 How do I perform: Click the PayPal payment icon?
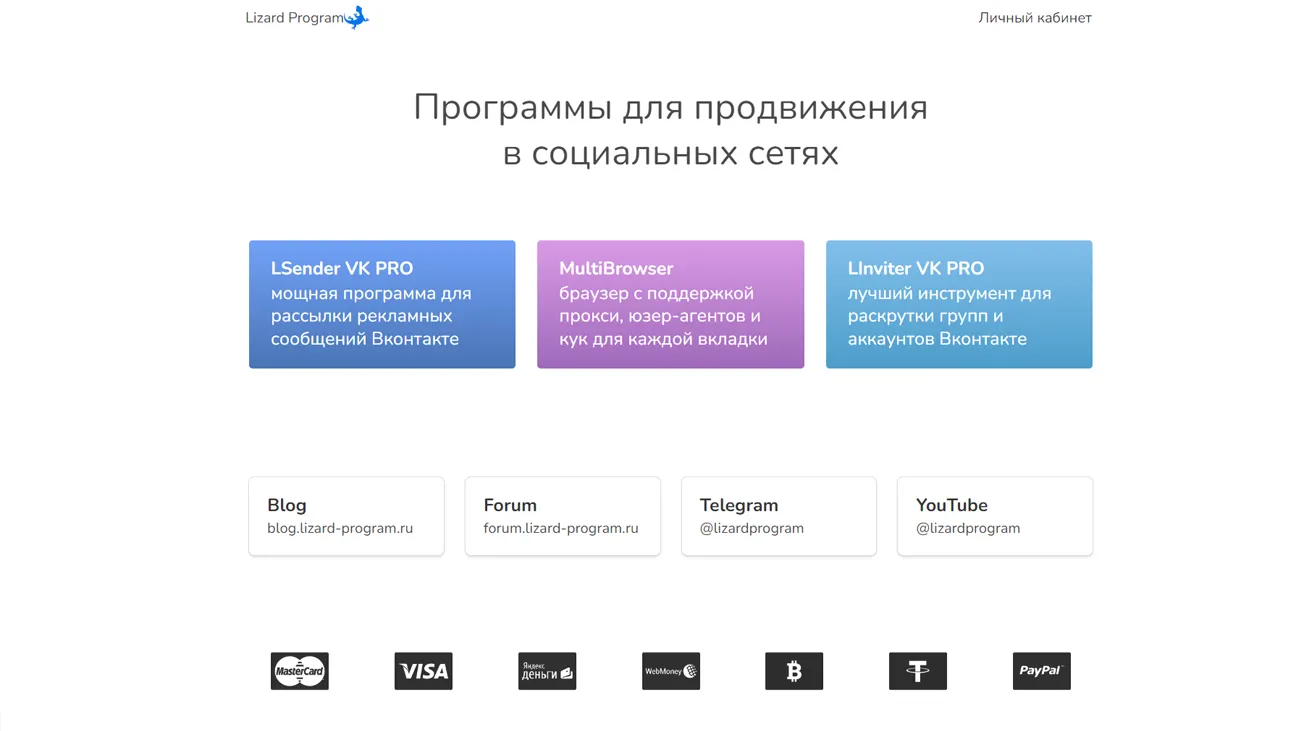point(1042,671)
